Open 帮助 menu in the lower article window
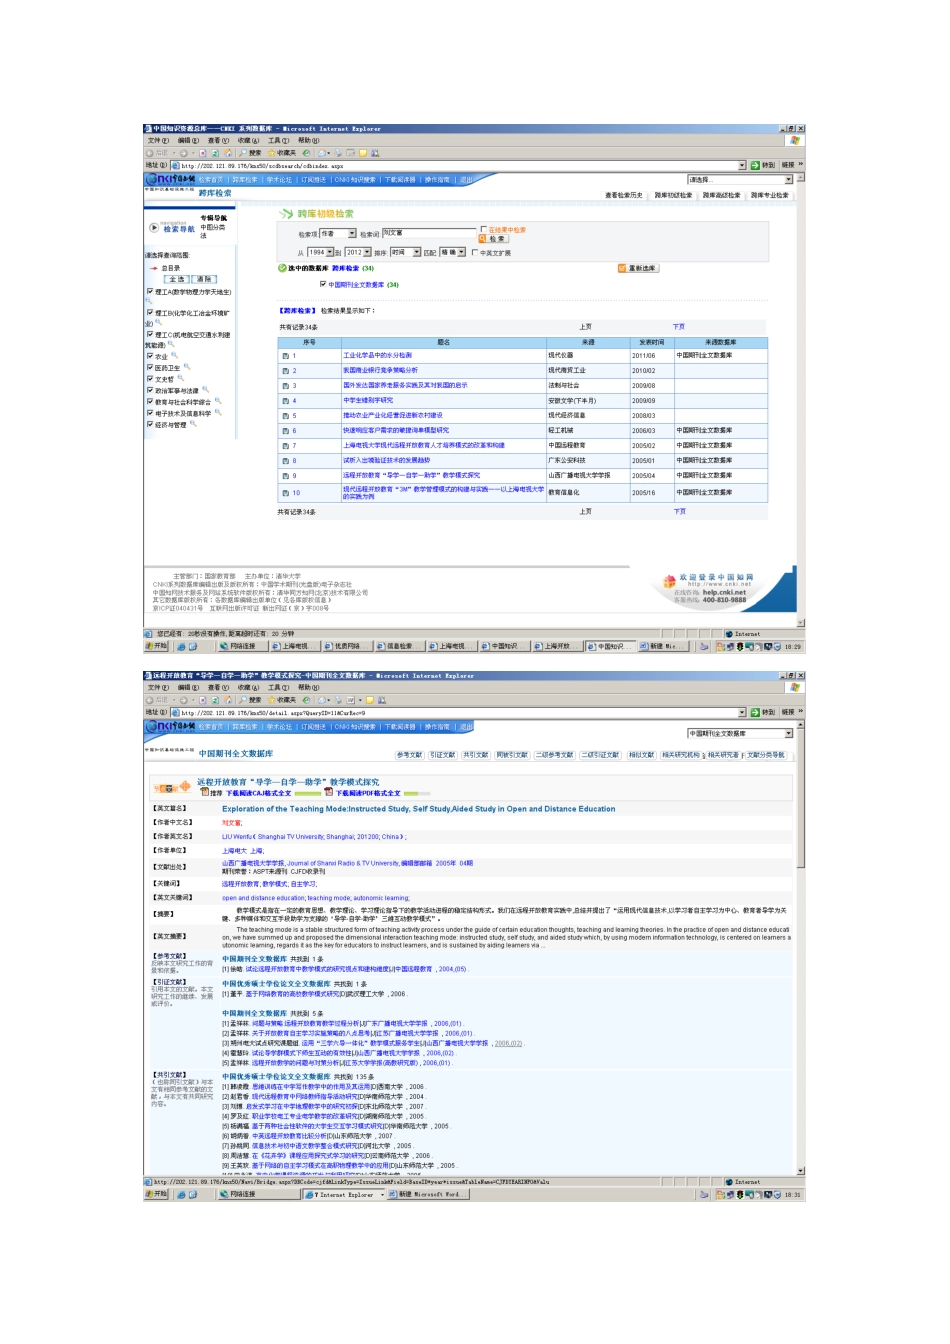This screenshot has height=1344, width=950. pos(308,688)
